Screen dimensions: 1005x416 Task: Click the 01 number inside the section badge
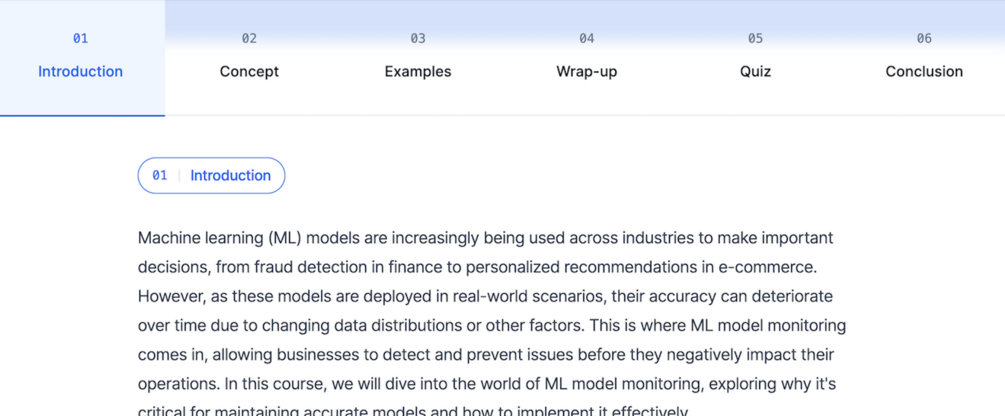click(160, 175)
